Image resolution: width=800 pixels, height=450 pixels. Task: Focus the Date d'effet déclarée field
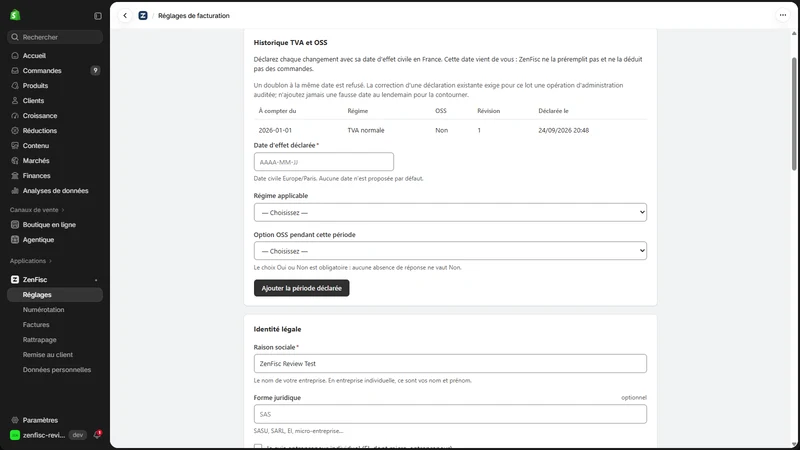pos(323,162)
